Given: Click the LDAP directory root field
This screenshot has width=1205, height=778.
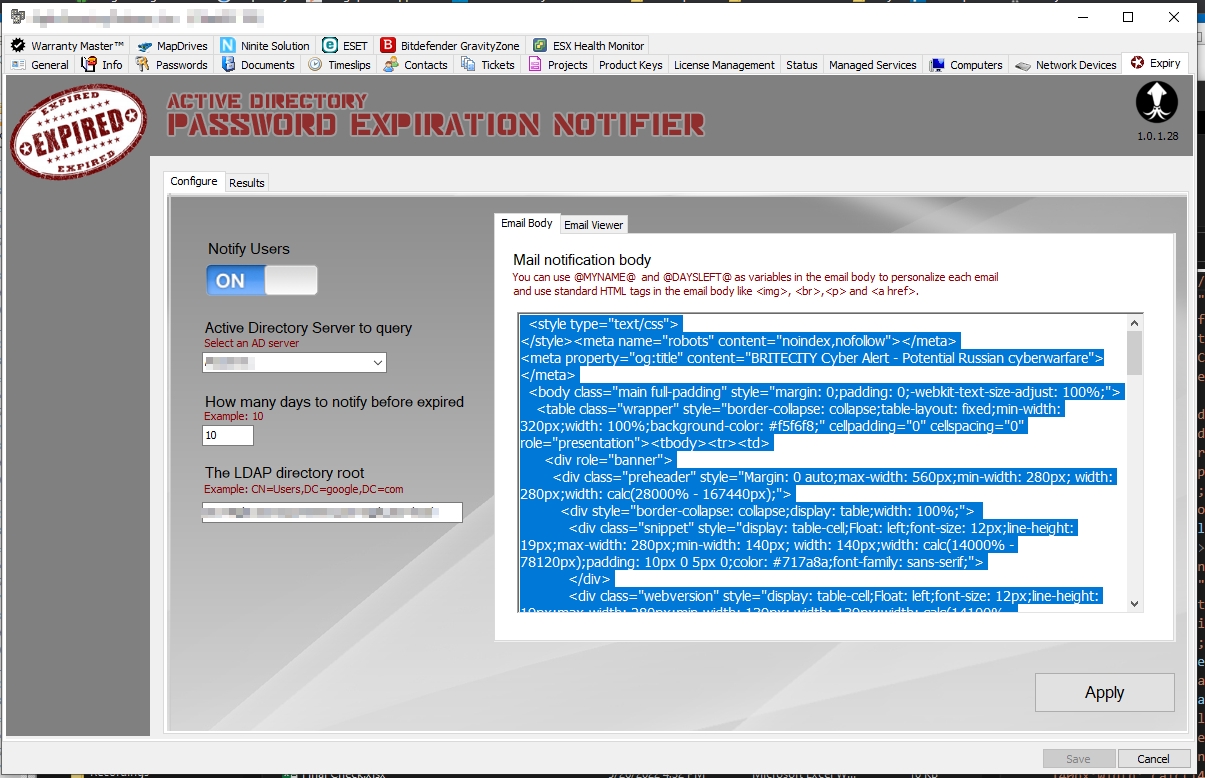Looking at the screenshot, I should (332, 513).
